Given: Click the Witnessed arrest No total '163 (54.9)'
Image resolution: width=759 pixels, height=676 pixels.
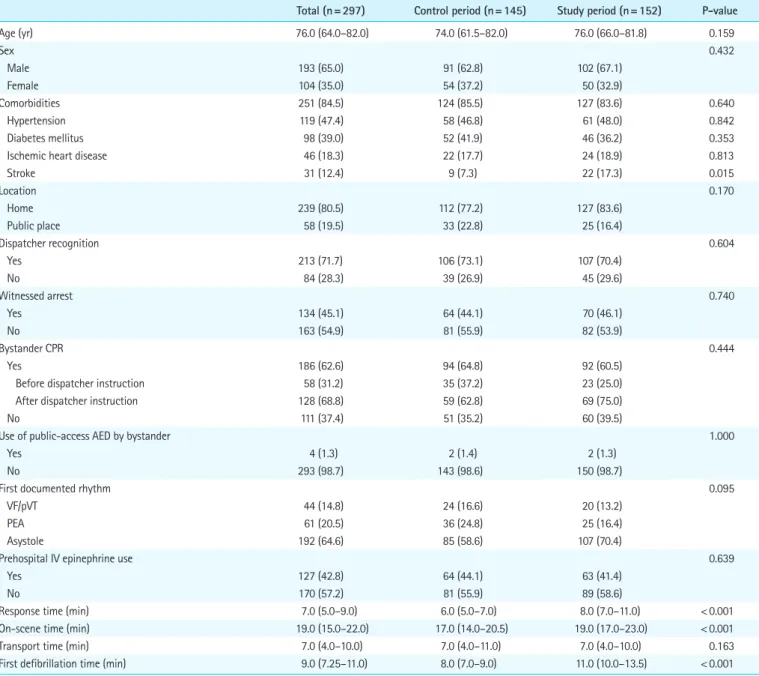Looking at the screenshot, I should [x=321, y=331].
